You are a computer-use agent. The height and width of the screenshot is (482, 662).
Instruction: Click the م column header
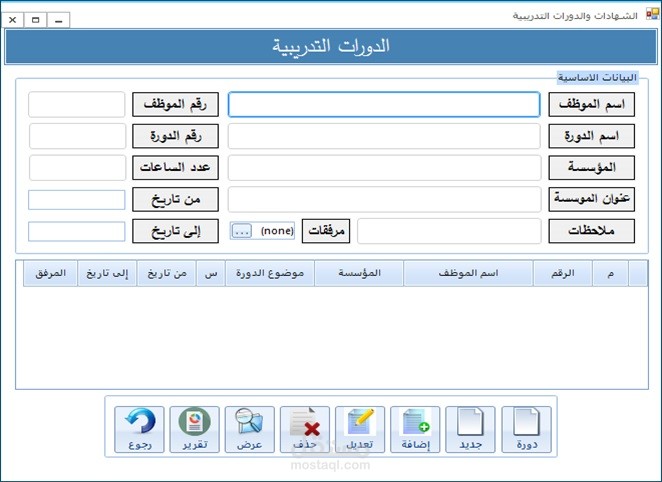(x=610, y=273)
